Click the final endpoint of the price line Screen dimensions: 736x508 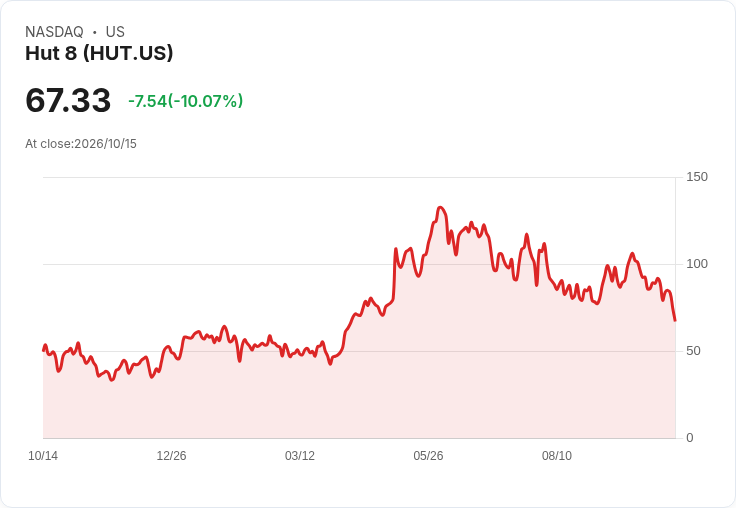(x=675, y=321)
